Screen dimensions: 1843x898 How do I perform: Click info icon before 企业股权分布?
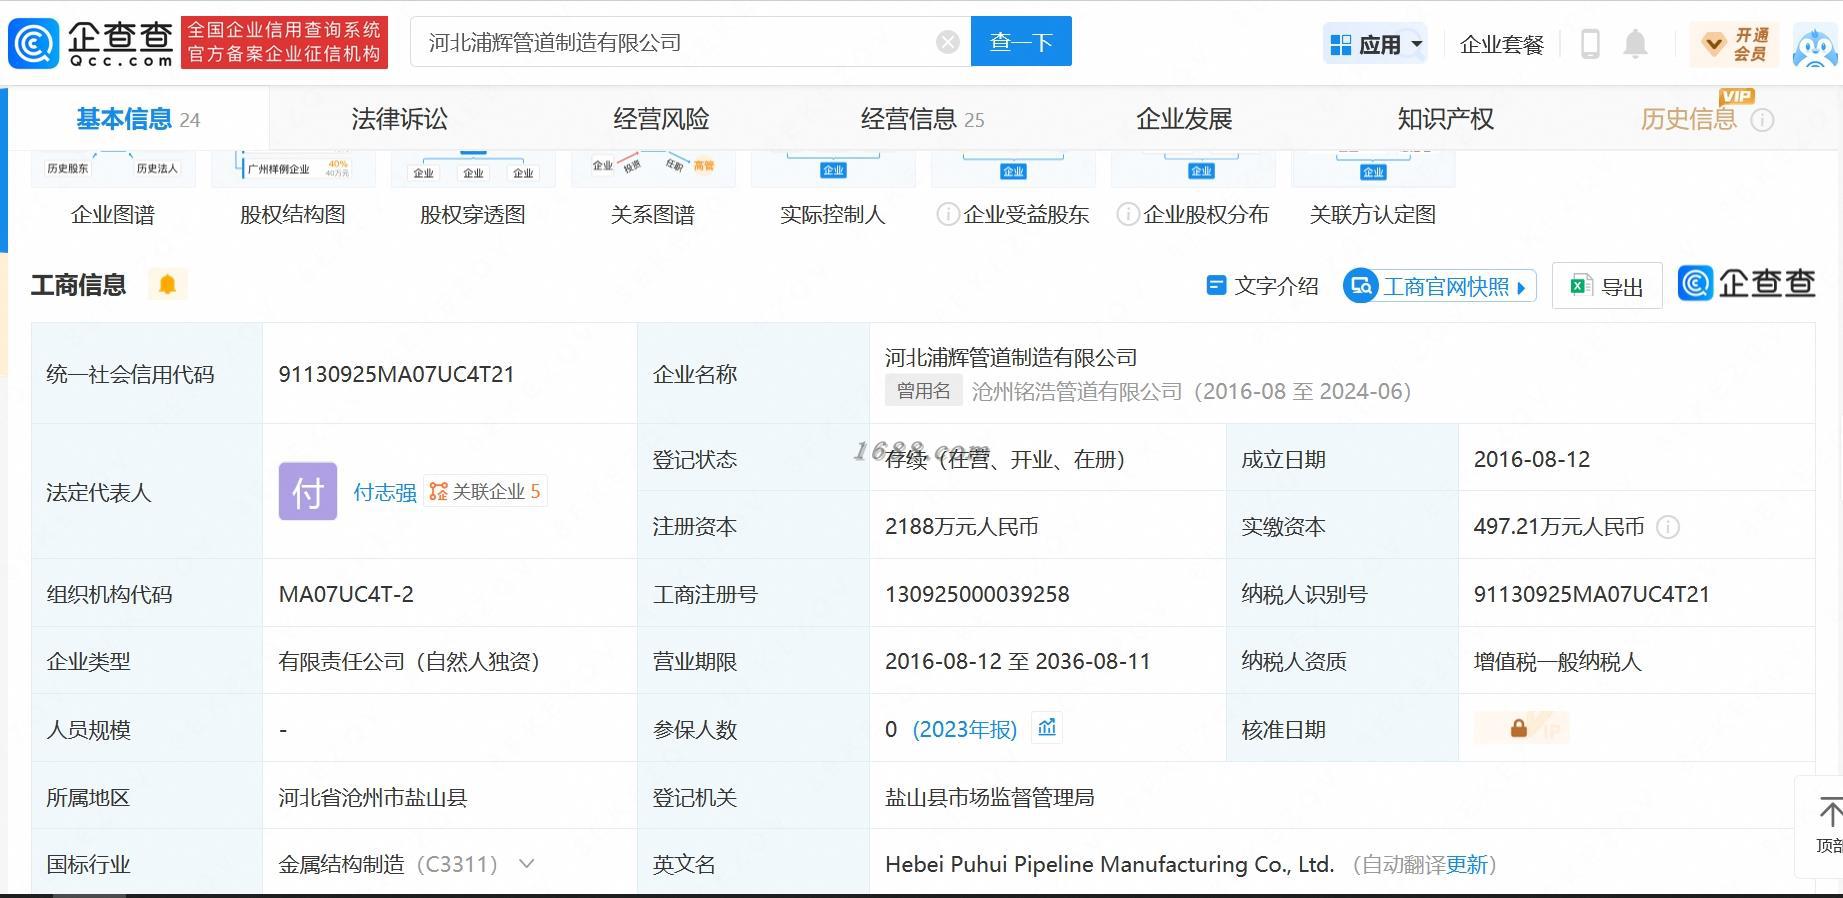(x=1127, y=214)
